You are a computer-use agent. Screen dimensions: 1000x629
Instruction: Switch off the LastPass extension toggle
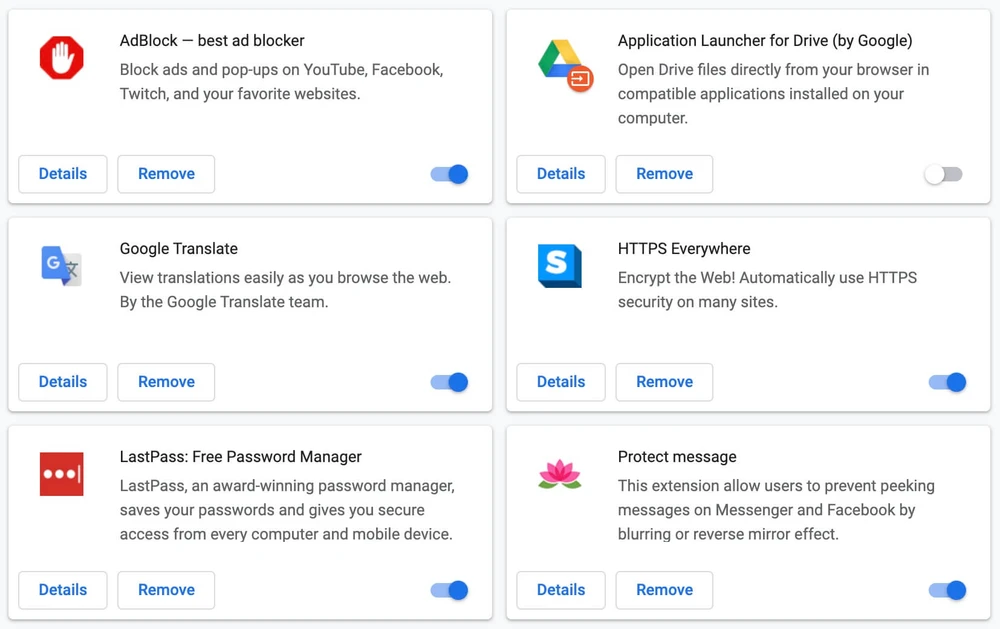450,590
